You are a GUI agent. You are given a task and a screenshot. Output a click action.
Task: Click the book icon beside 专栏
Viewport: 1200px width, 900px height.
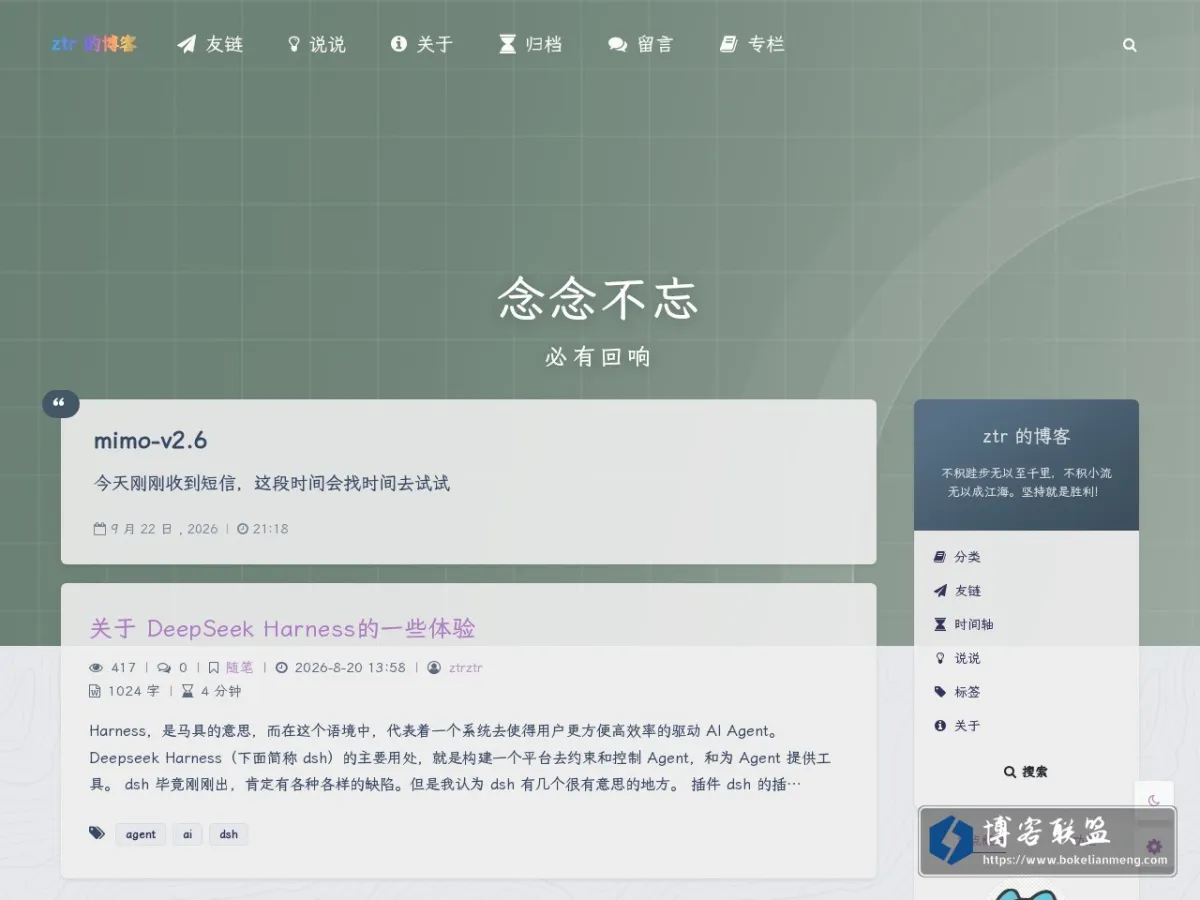coord(728,44)
